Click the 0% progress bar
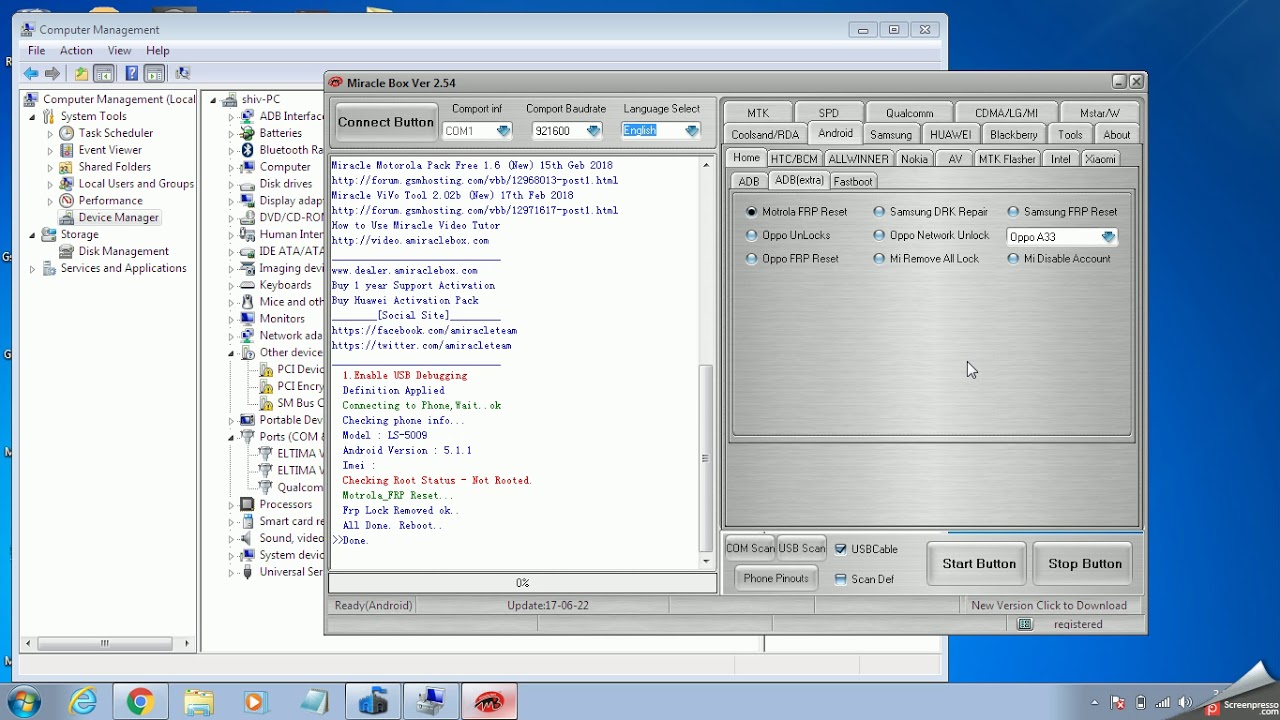The width and height of the screenshot is (1280, 720). (522, 583)
